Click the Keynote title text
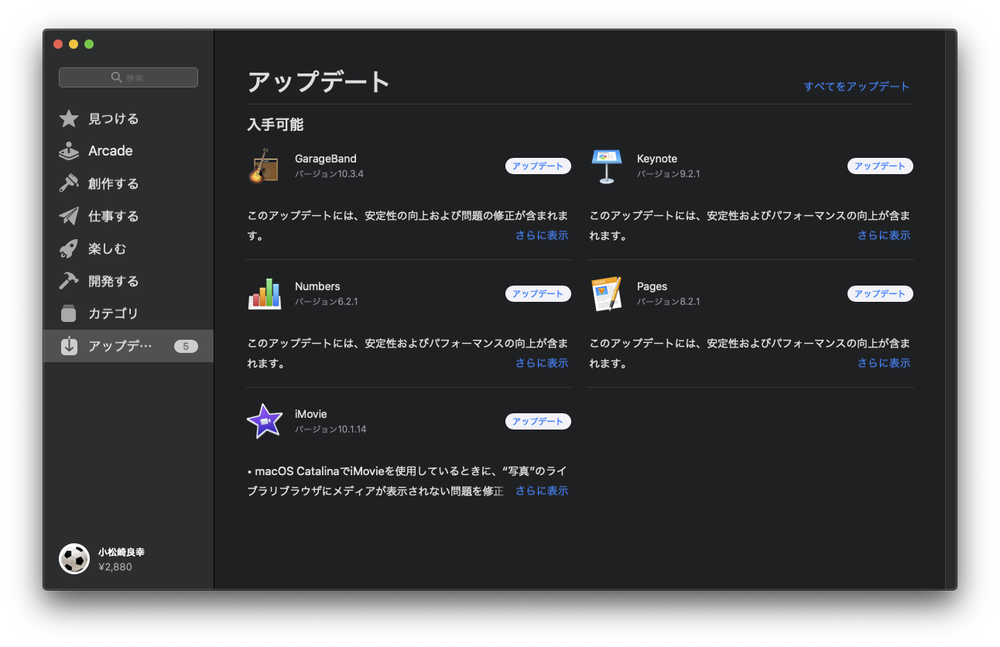Image resolution: width=1000 pixels, height=647 pixels. pyautogui.click(x=657, y=159)
